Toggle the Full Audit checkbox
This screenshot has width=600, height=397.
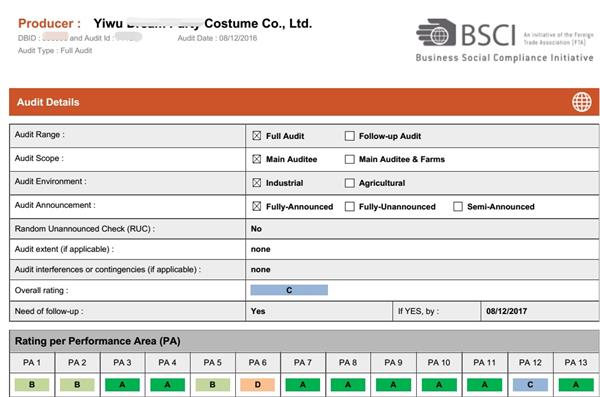[256, 136]
